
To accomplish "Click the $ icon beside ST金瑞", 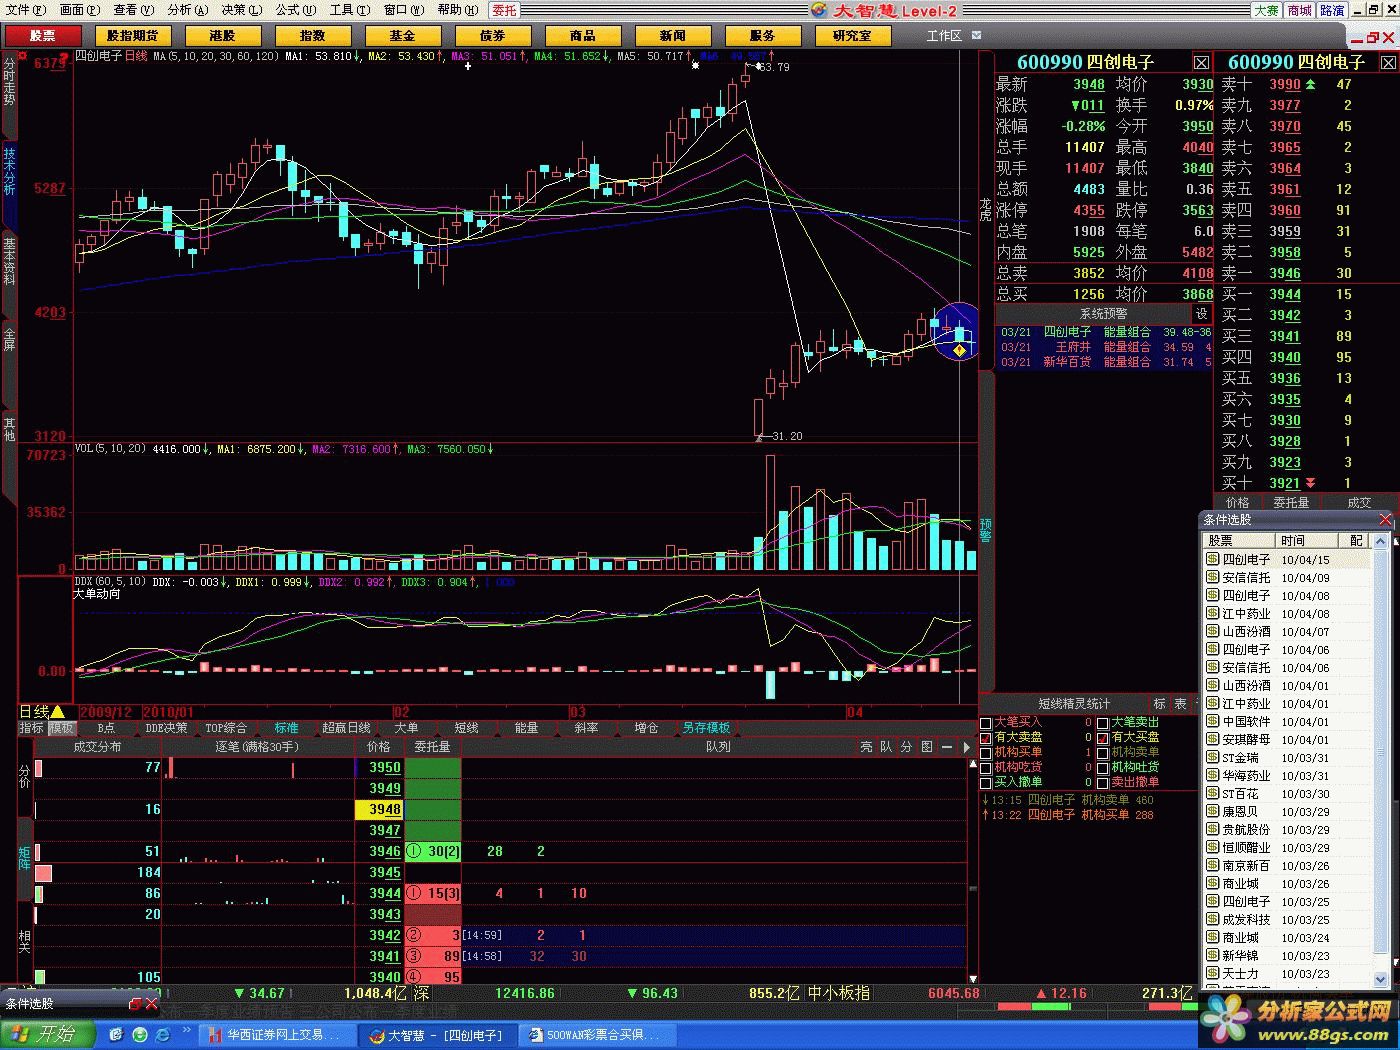I will point(1212,758).
